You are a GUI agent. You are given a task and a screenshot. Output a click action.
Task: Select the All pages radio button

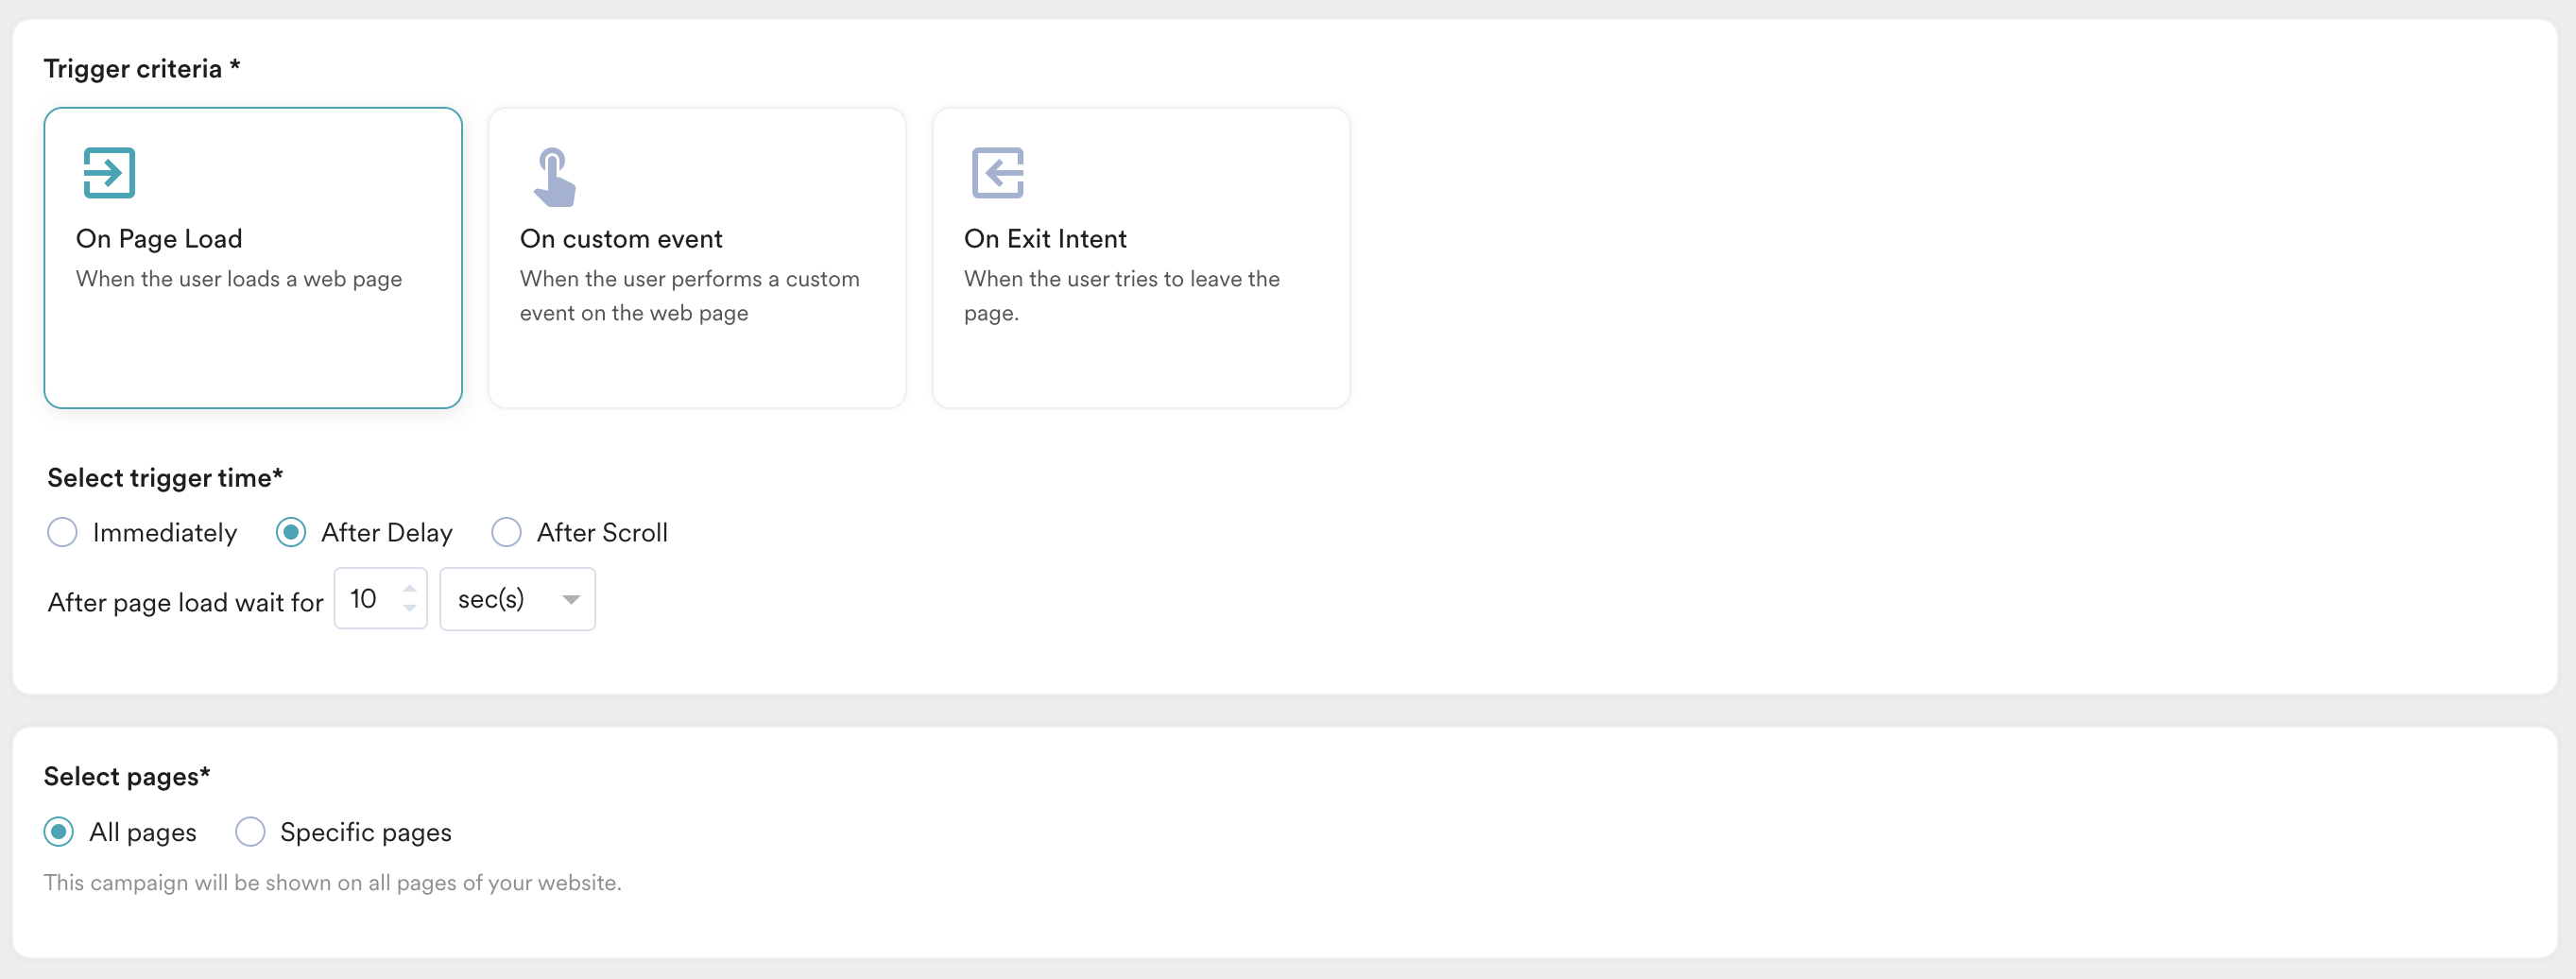(x=59, y=832)
